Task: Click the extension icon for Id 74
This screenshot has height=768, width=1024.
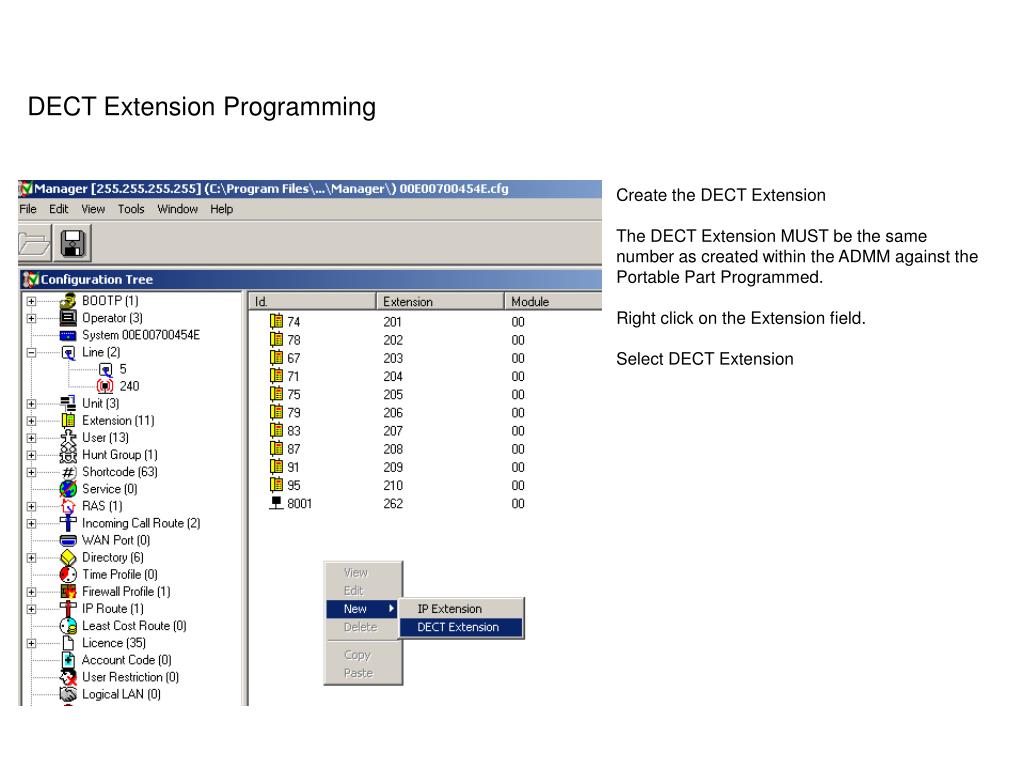Action: (x=276, y=321)
